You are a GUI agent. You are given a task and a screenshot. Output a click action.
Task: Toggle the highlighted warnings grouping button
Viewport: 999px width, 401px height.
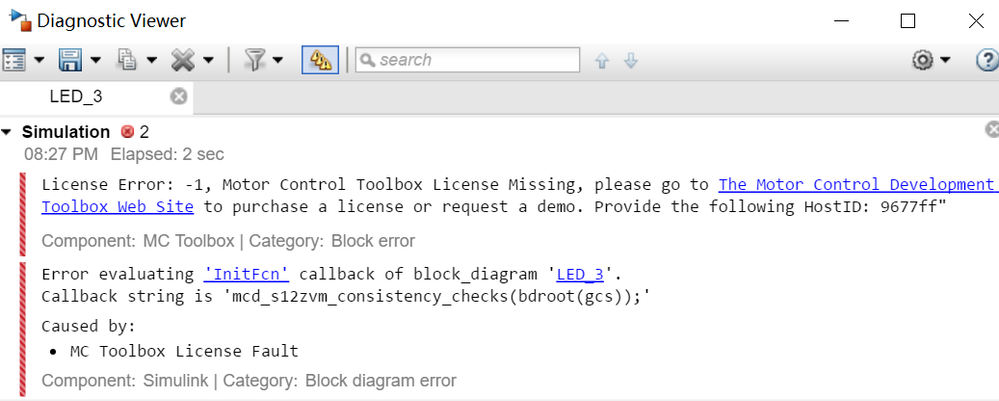320,60
